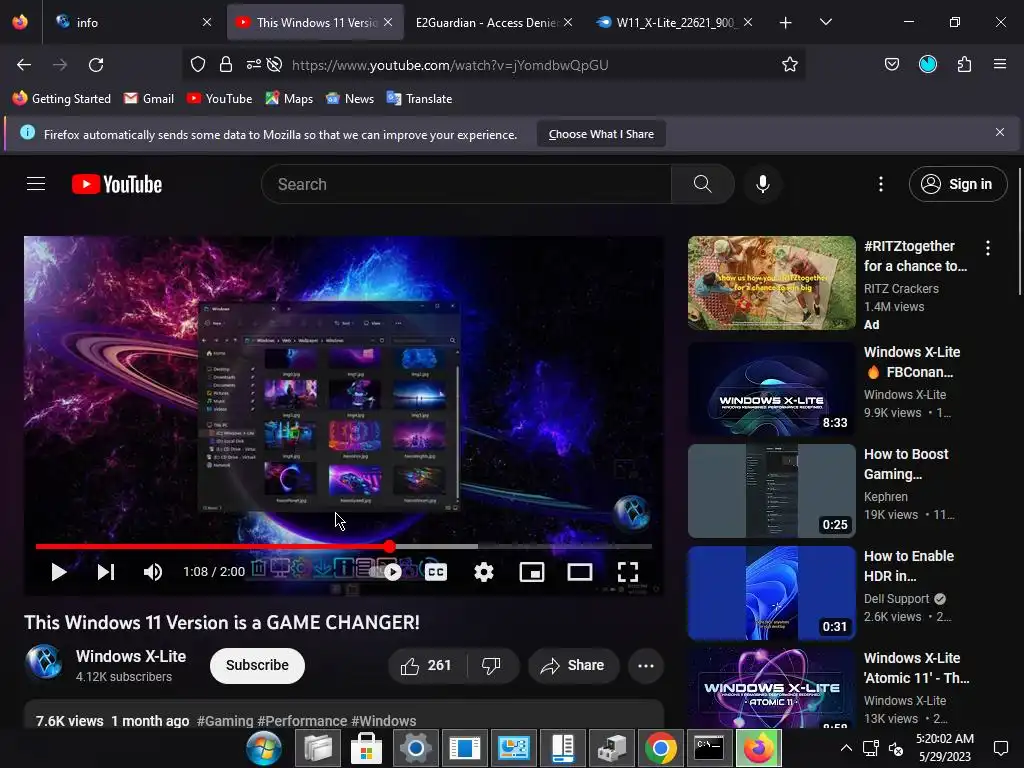Play the paused video

(x=59, y=572)
